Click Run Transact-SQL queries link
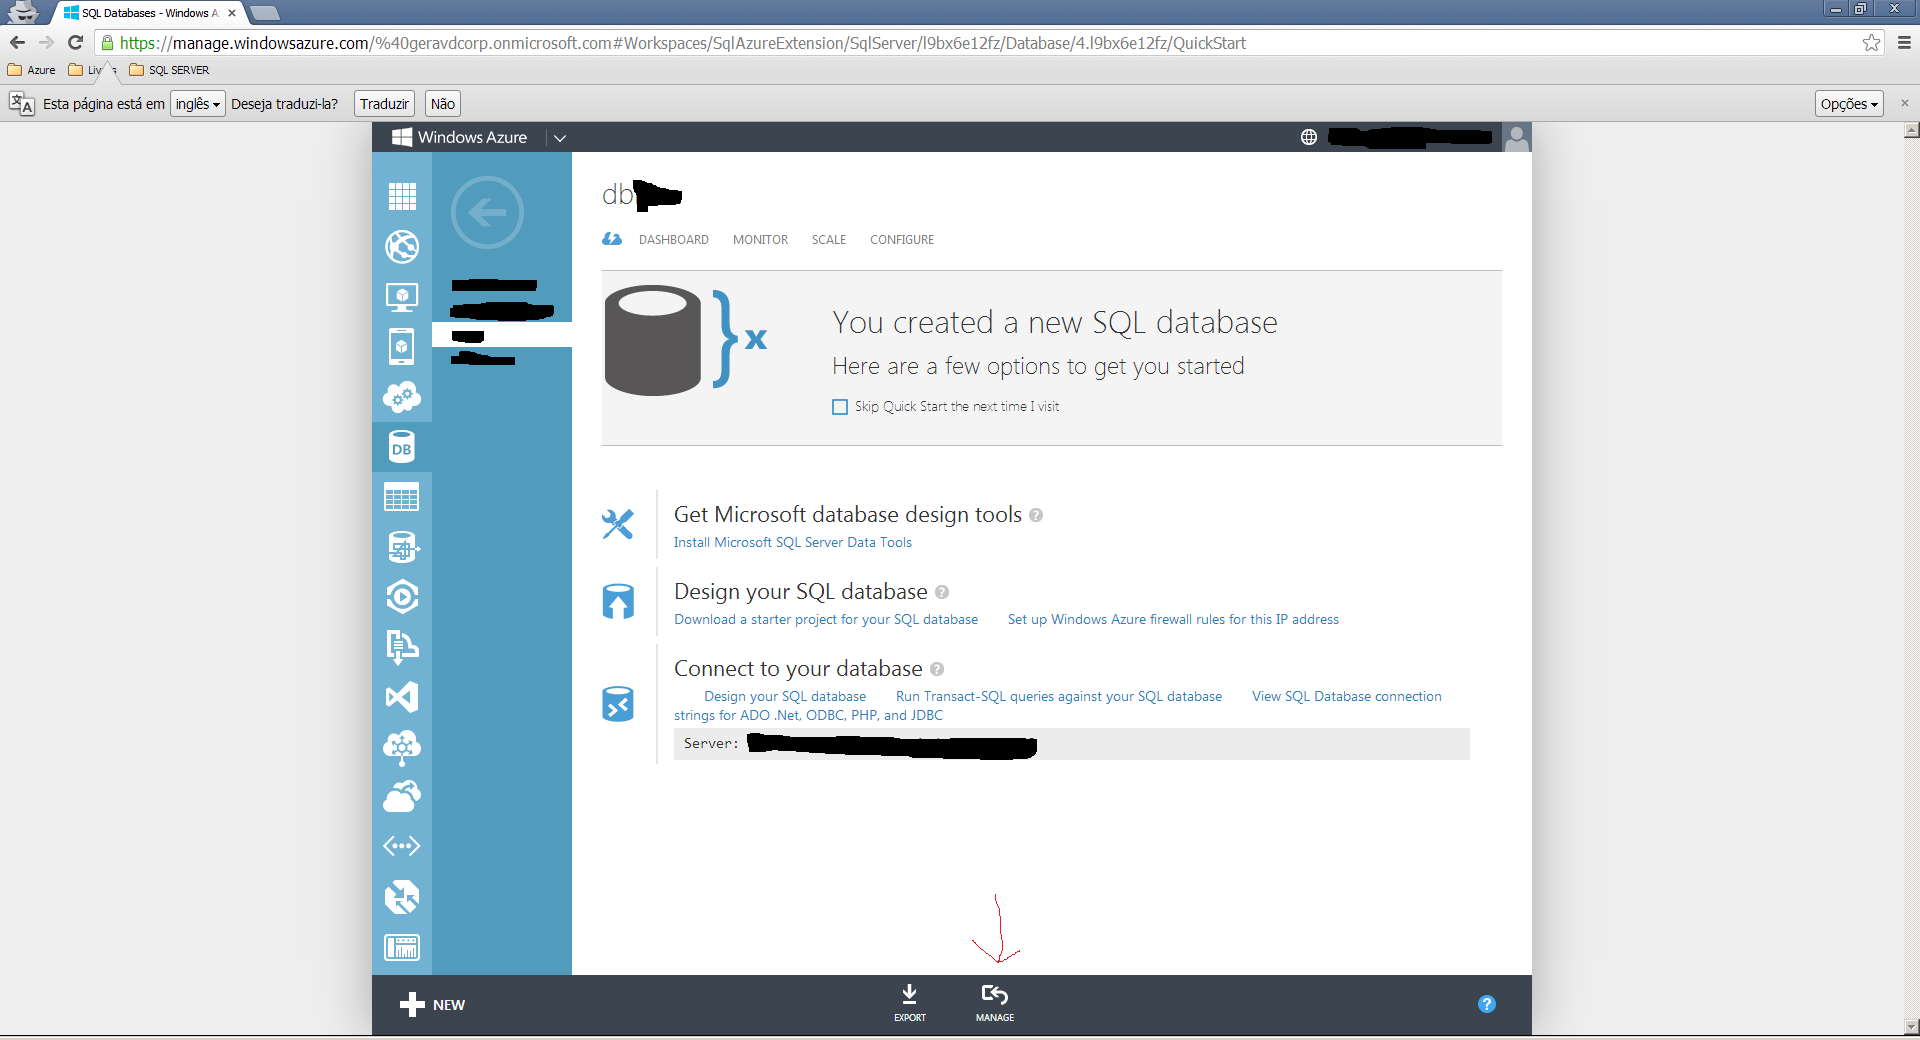The image size is (1920, 1040). click(1059, 697)
